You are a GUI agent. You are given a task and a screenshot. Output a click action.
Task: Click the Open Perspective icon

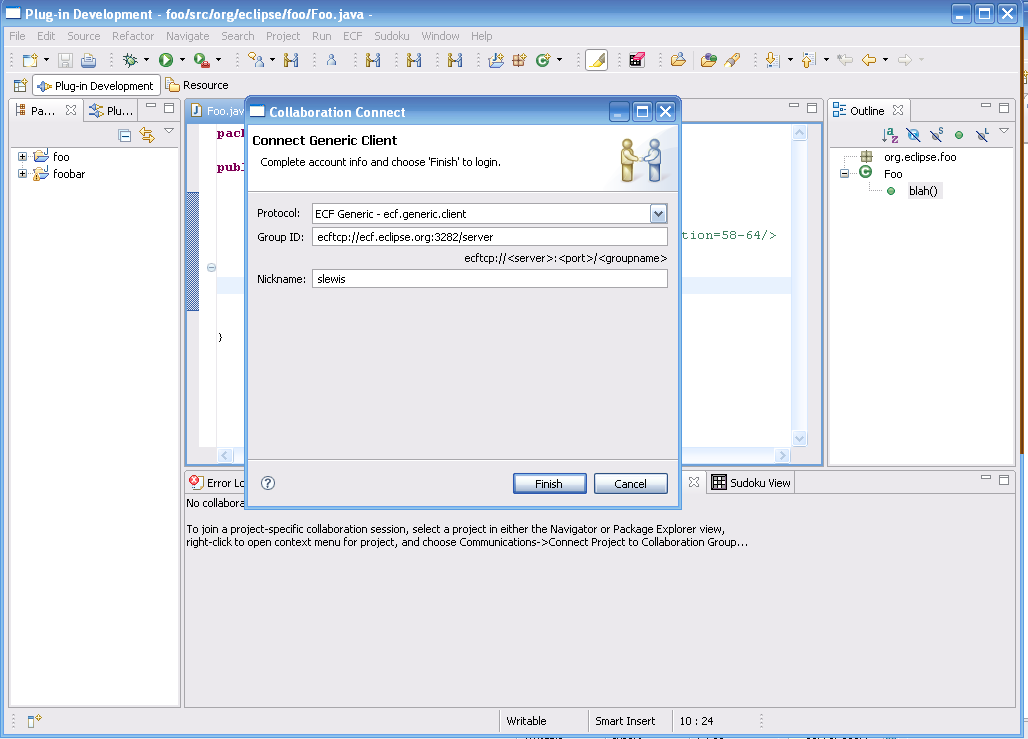pyautogui.click(x=20, y=85)
